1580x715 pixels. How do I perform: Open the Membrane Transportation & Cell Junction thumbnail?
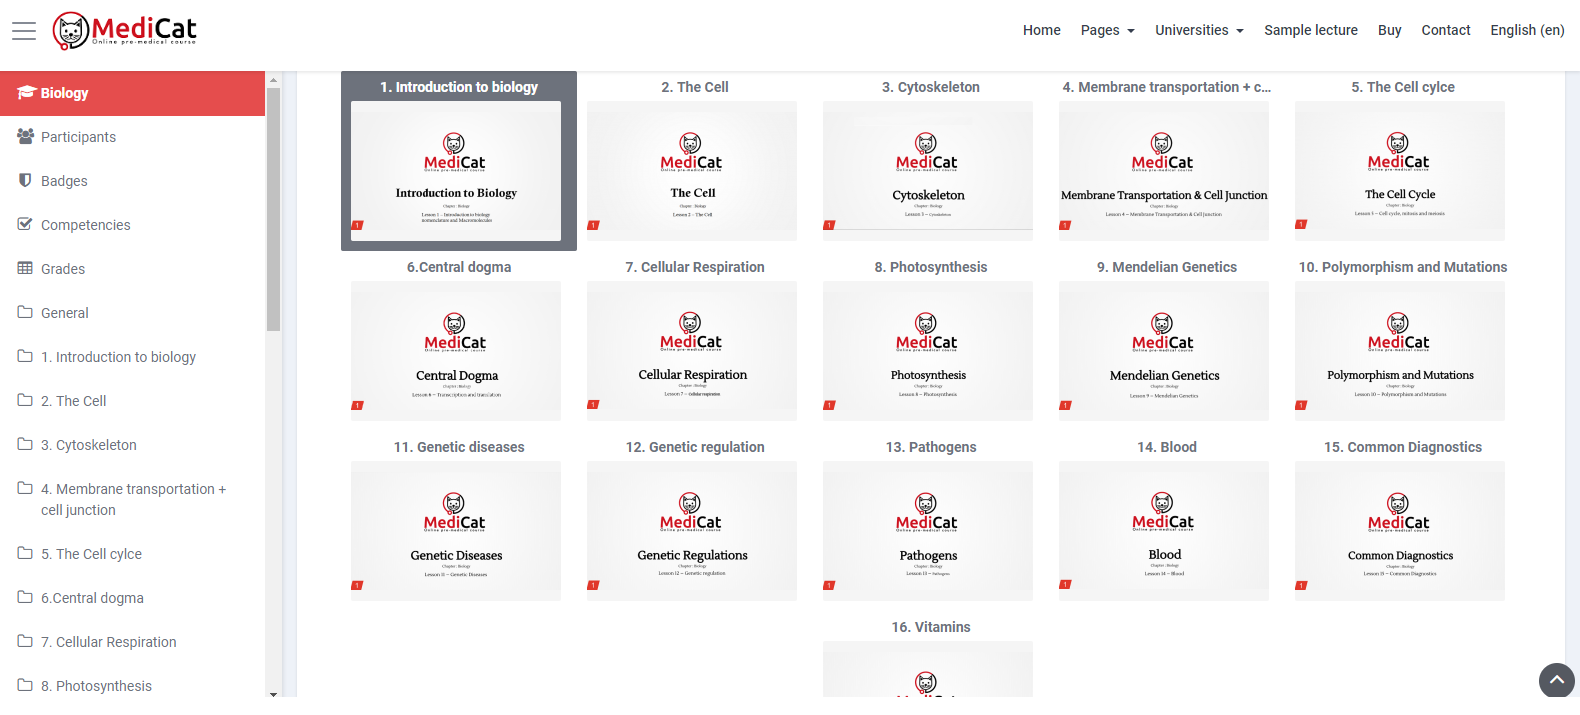[x=1164, y=171]
